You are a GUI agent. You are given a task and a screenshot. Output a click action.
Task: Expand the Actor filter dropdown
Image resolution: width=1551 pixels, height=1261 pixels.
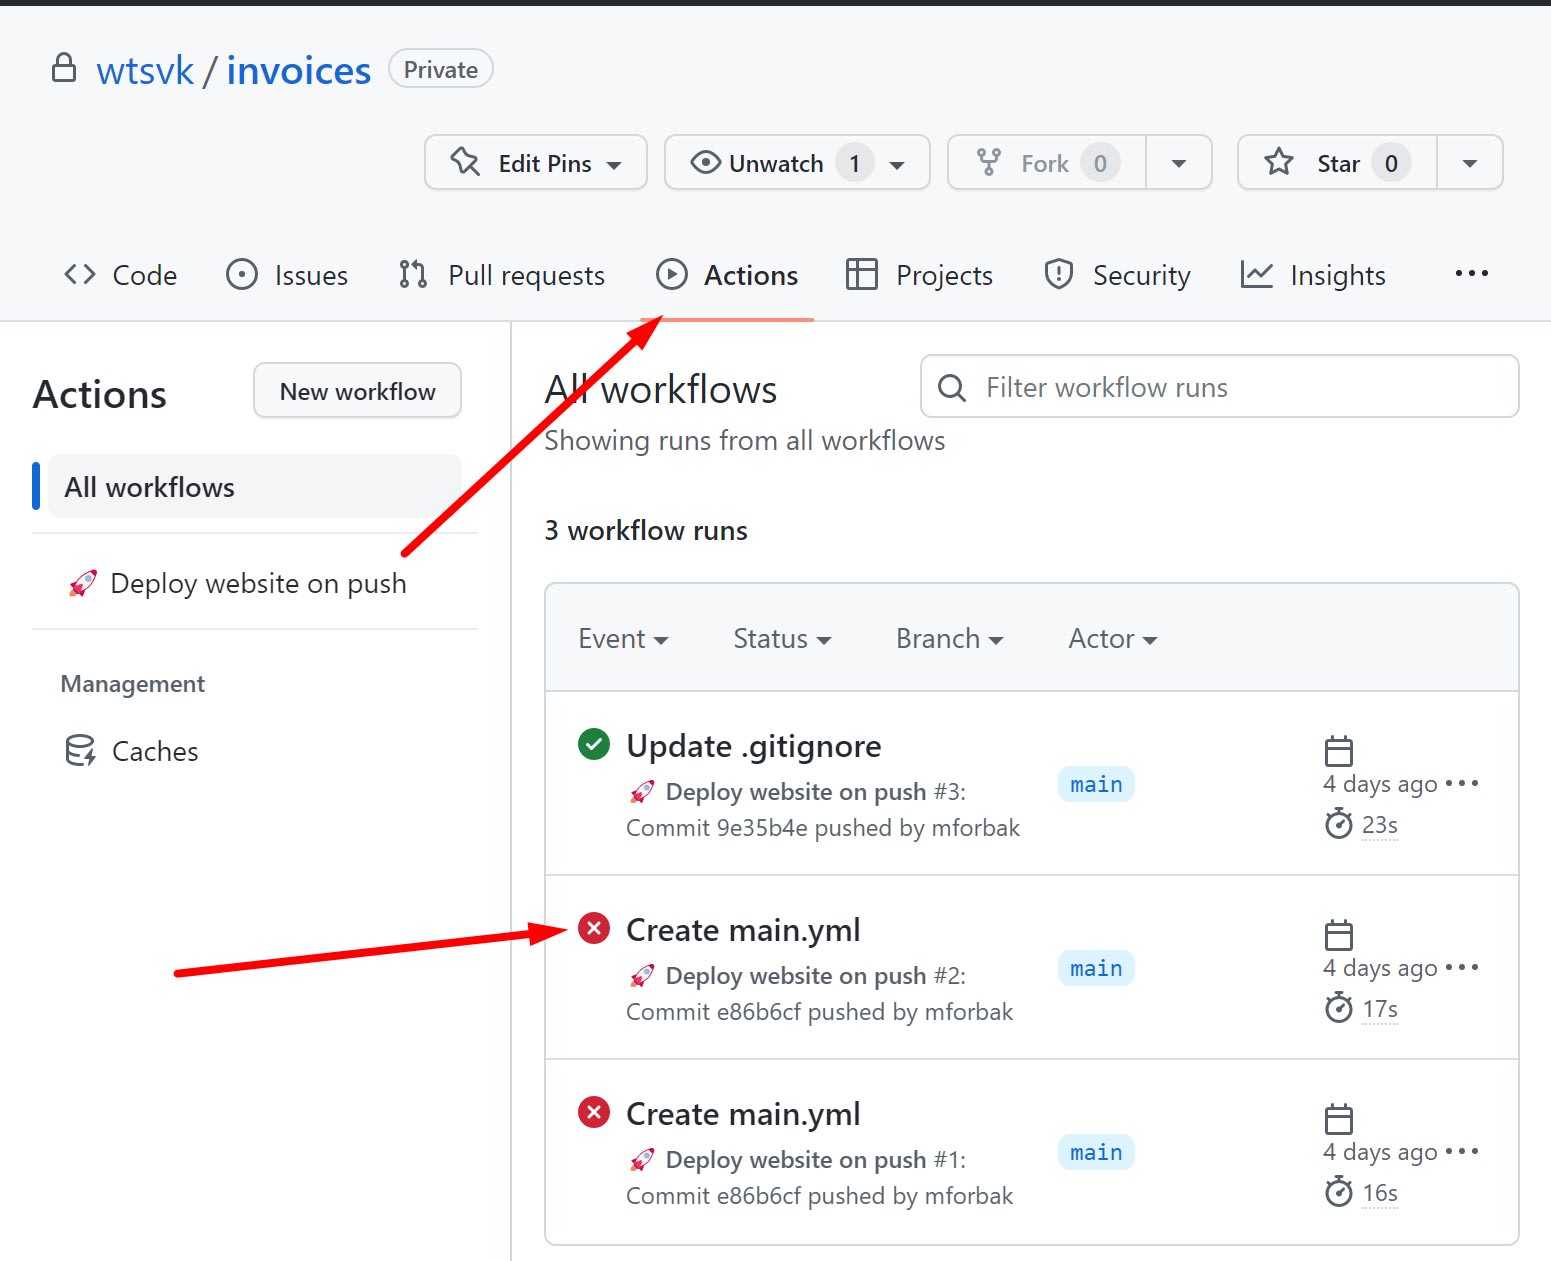coord(1113,639)
